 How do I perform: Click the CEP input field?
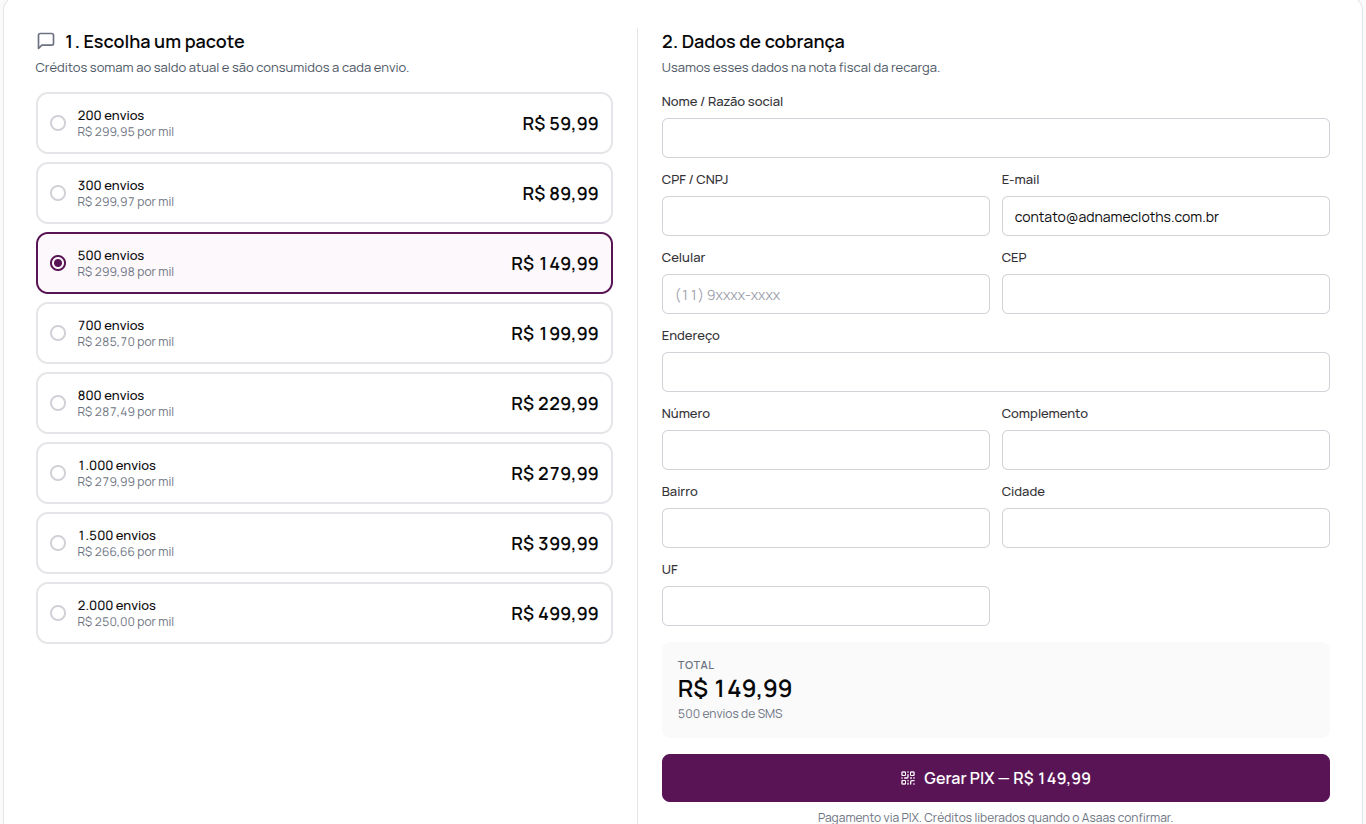pyautogui.click(x=1165, y=294)
